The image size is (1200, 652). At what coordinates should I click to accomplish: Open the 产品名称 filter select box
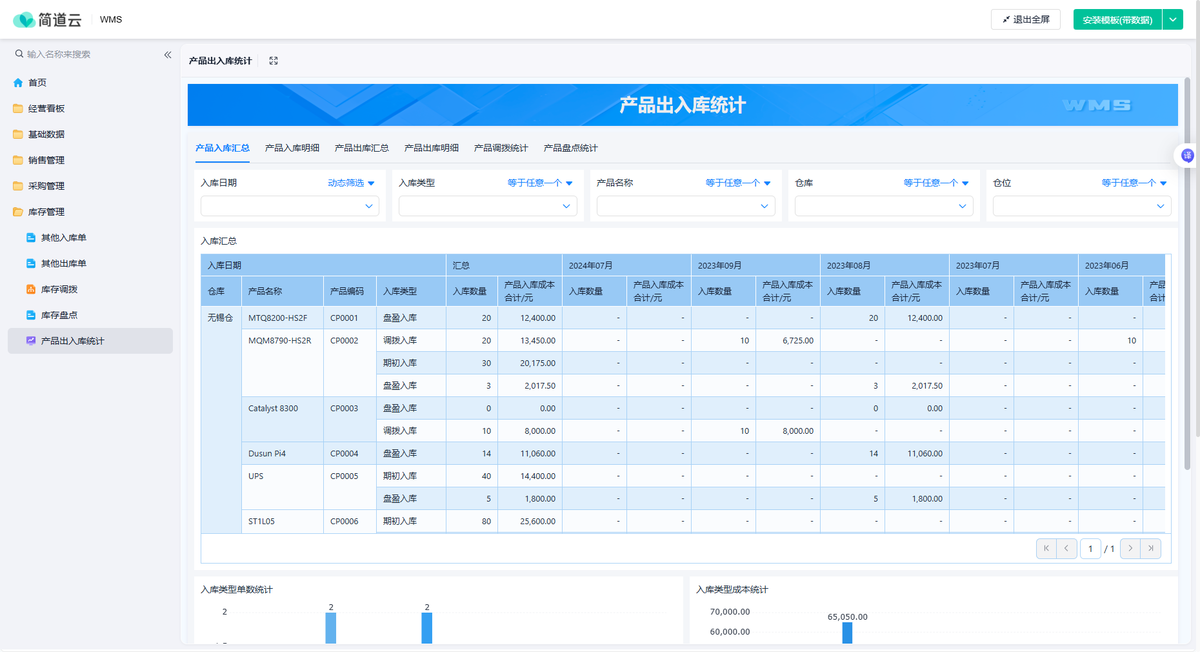(686, 206)
